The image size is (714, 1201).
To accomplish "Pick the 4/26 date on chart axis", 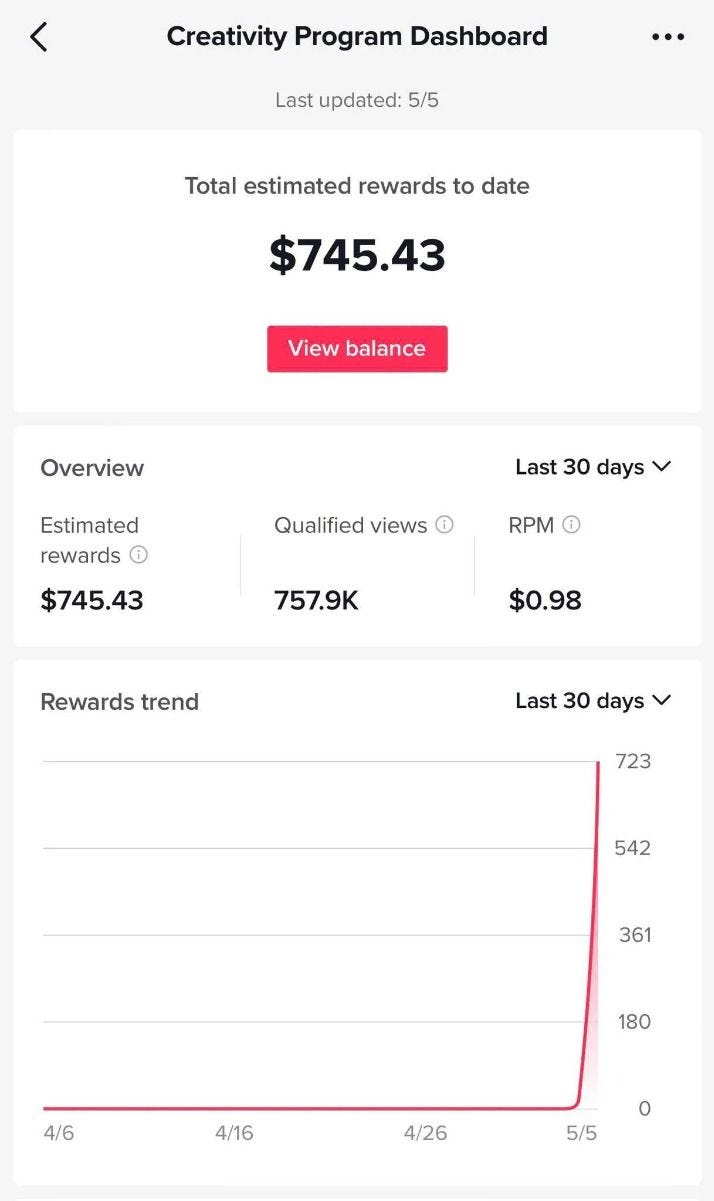I will pos(425,1133).
